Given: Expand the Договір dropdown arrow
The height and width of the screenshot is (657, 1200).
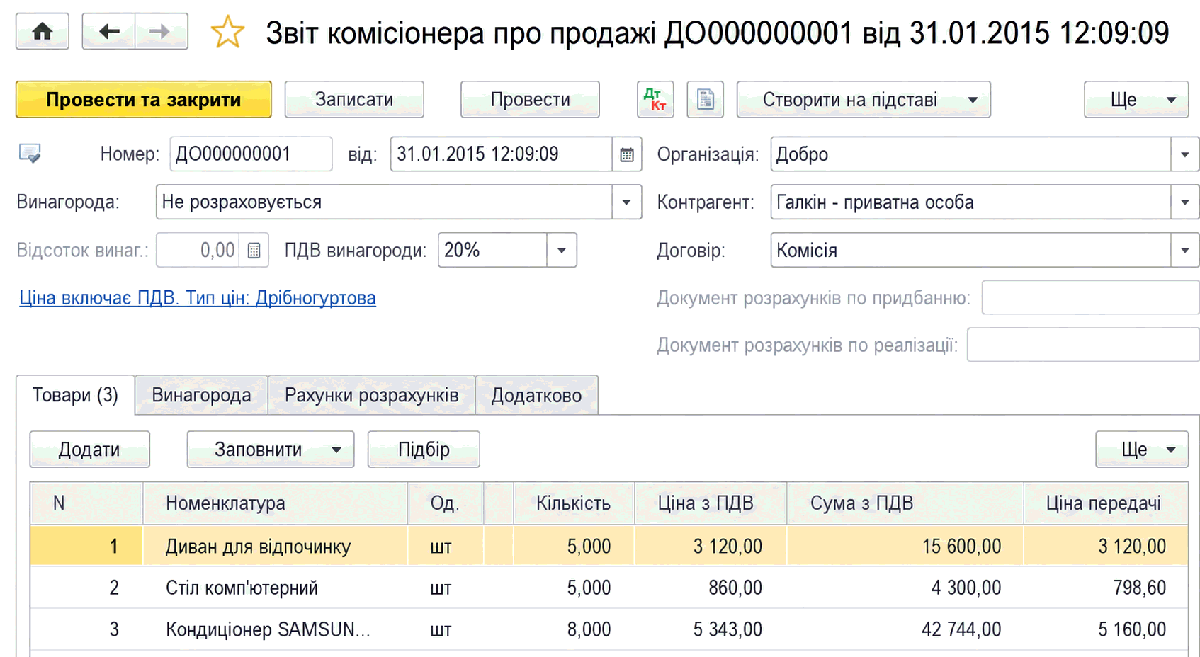Looking at the screenshot, I should click(x=1186, y=251).
